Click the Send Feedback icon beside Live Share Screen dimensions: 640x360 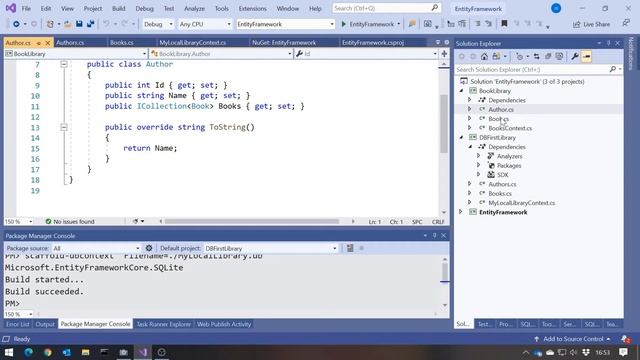[x=626, y=24]
